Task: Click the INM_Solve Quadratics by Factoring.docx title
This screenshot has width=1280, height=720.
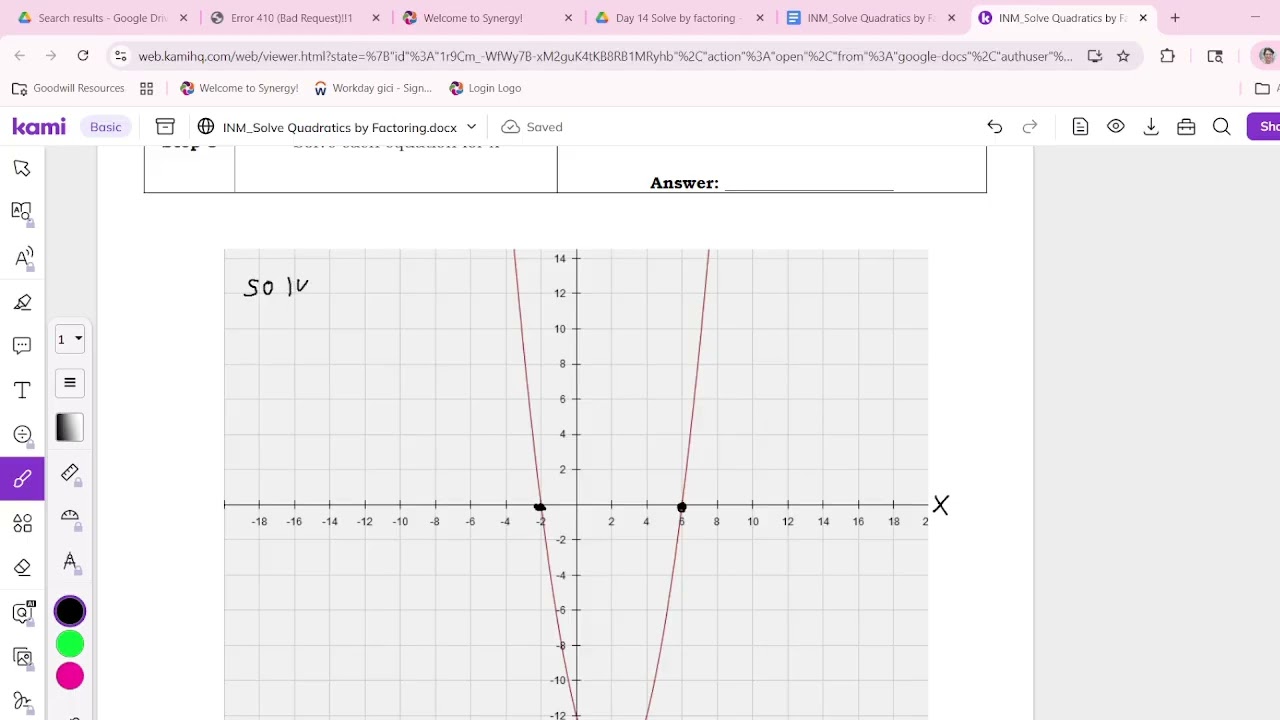Action: point(340,128)
